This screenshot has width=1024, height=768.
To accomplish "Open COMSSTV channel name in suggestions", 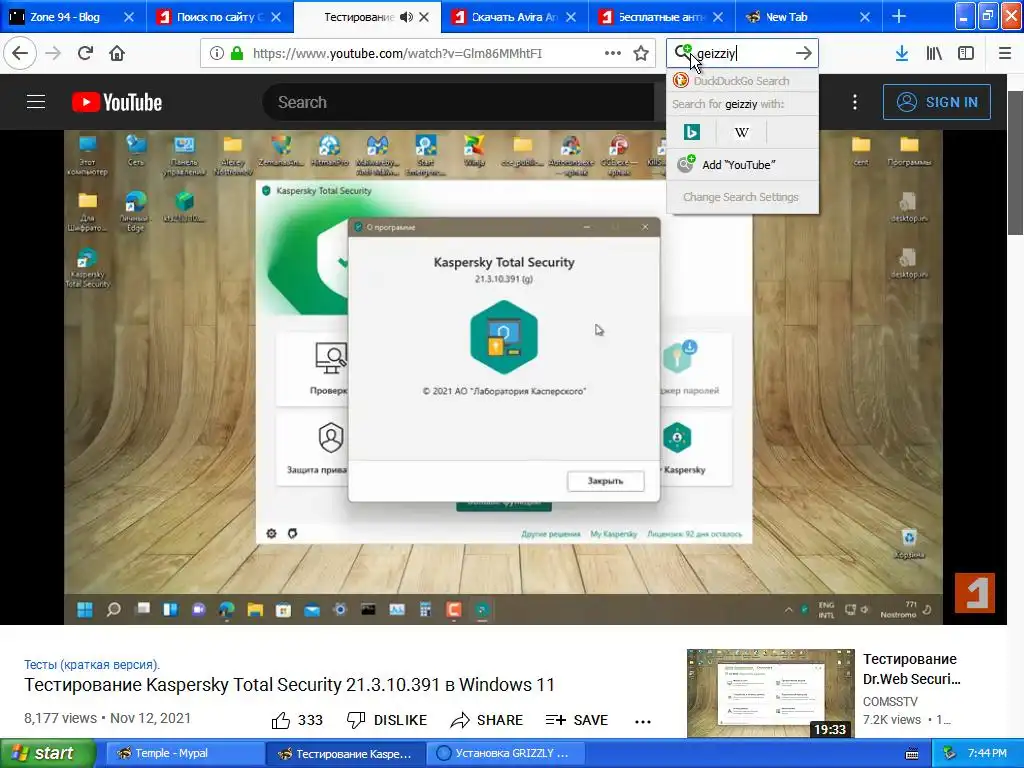I will coord(890,701).
